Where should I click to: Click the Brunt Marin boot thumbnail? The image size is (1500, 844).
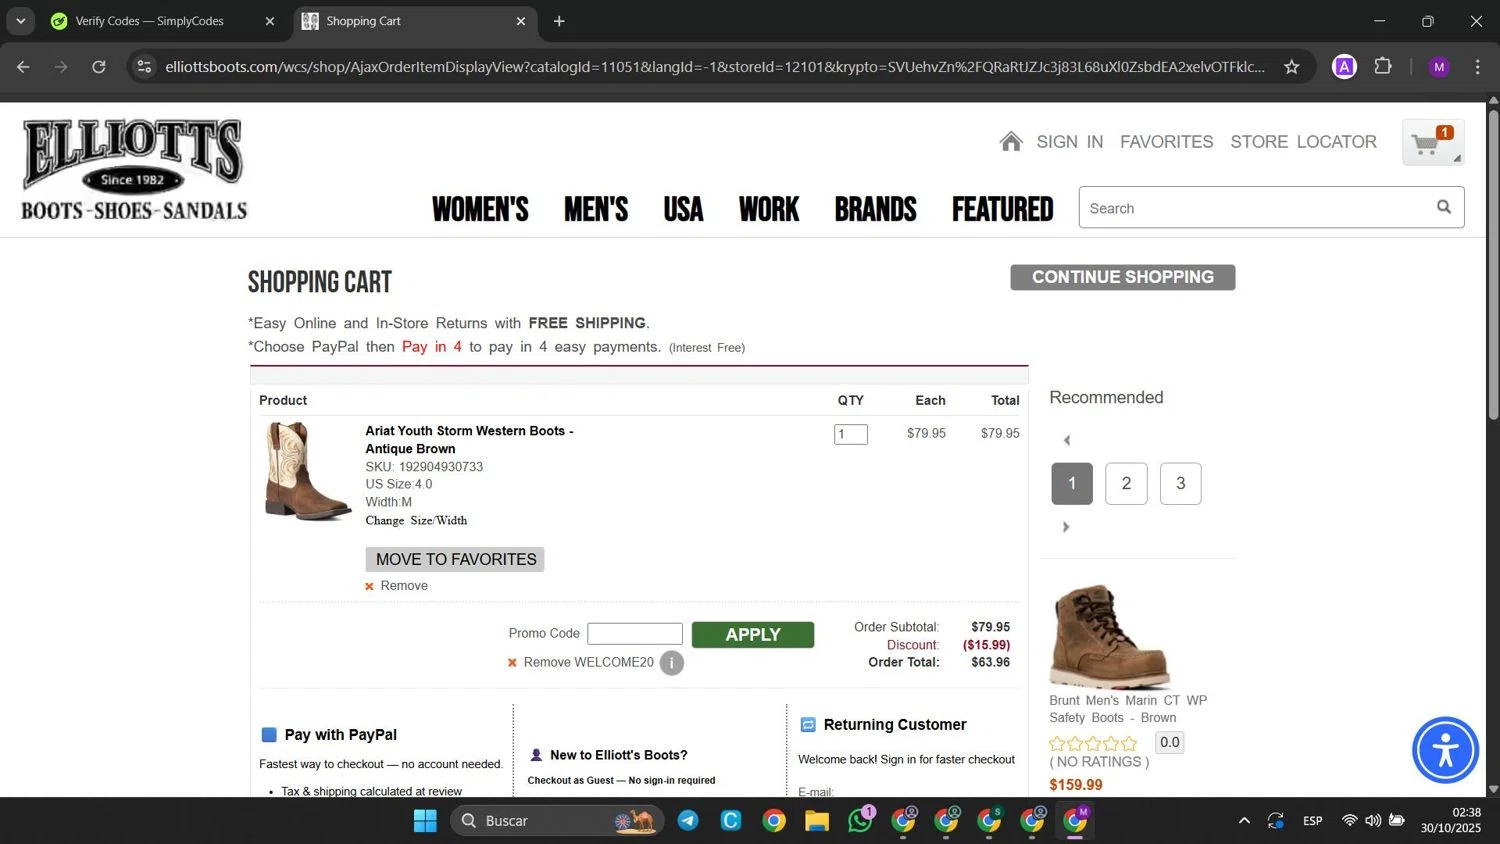1110,636
